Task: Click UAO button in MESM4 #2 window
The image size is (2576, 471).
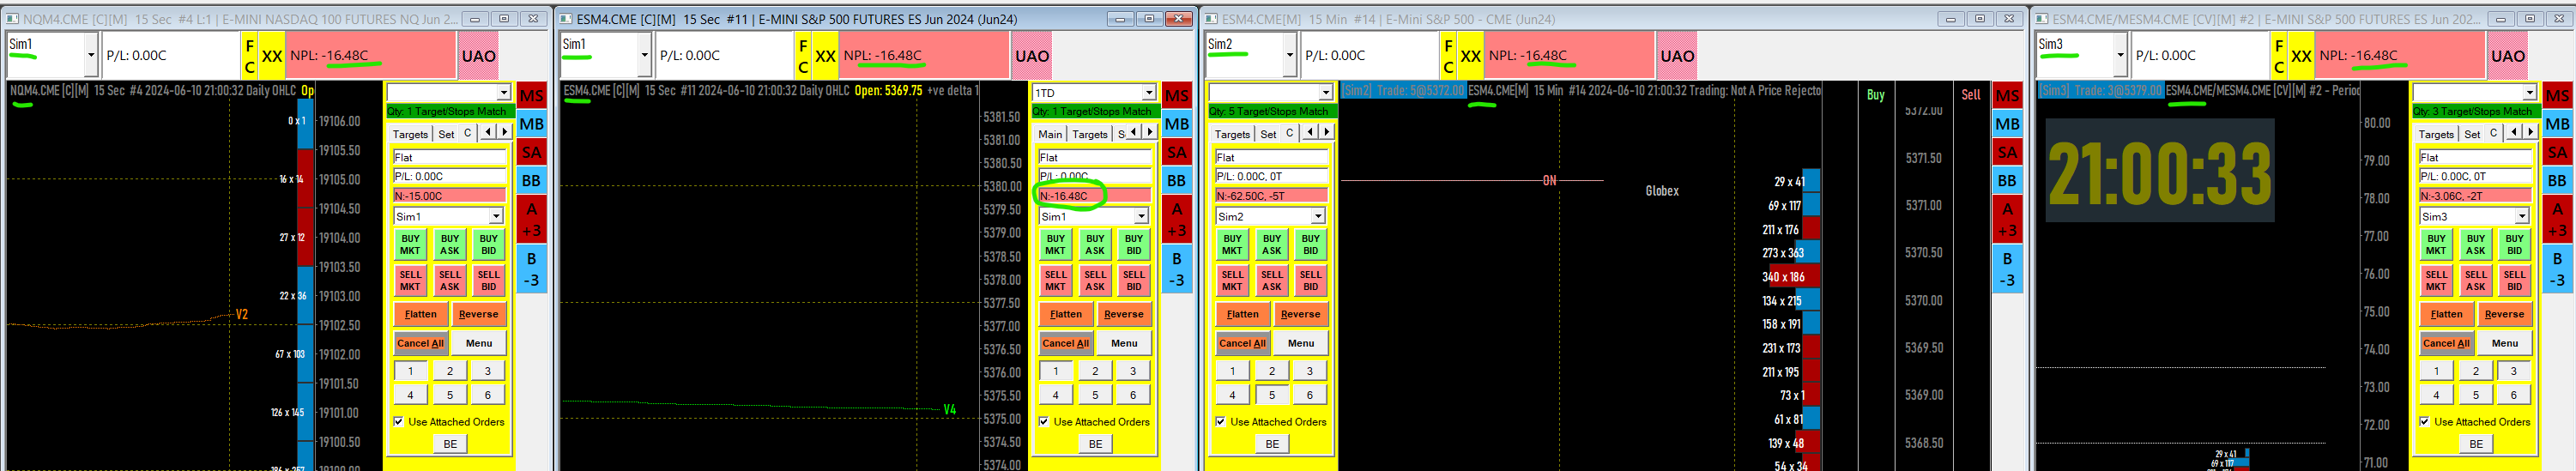Action: 2507,56
